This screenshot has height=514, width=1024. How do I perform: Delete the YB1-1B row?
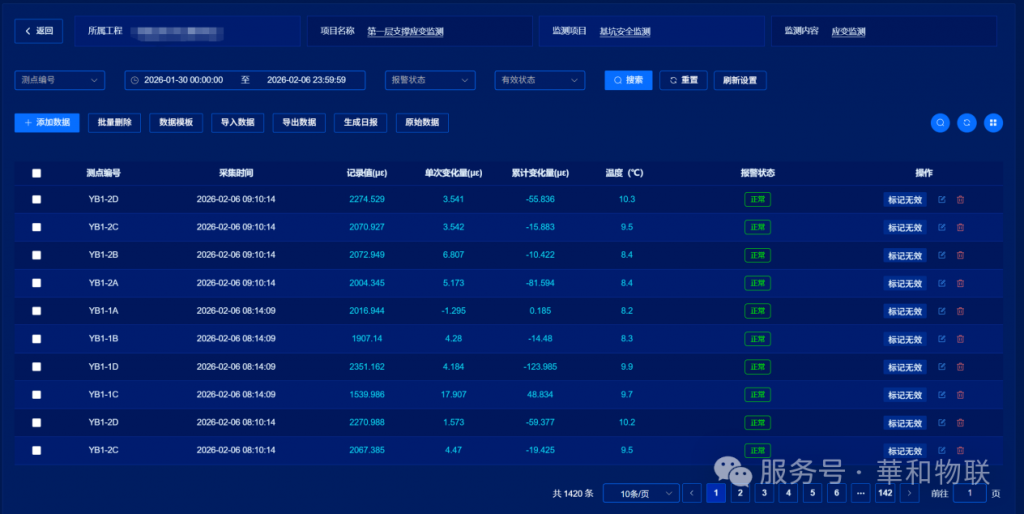coord(960,338)
